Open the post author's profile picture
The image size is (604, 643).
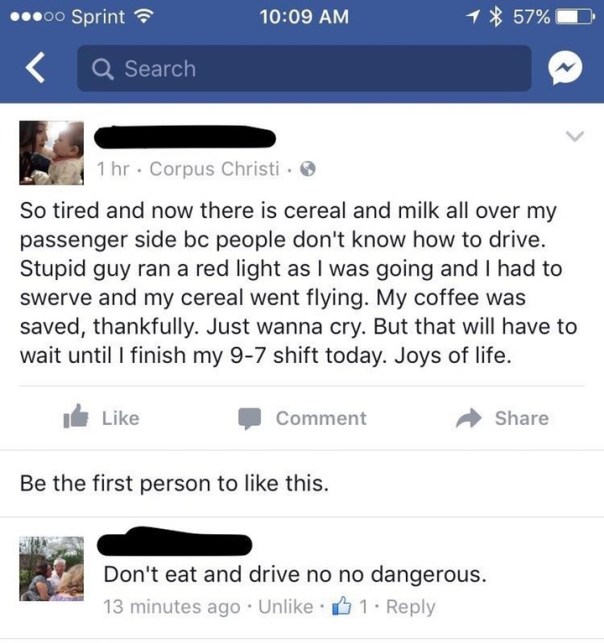click(x=52, y=153)
